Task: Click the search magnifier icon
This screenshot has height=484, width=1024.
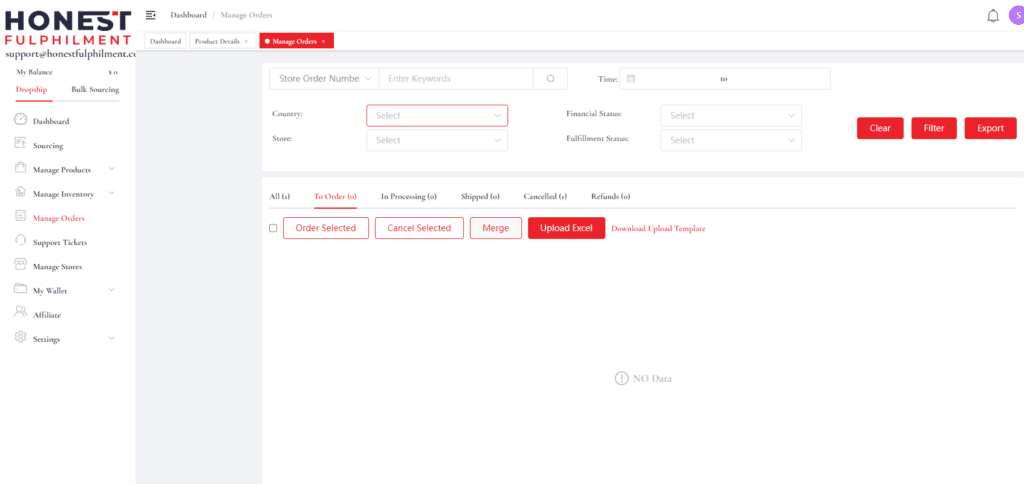Action: (x=550, y=78)
